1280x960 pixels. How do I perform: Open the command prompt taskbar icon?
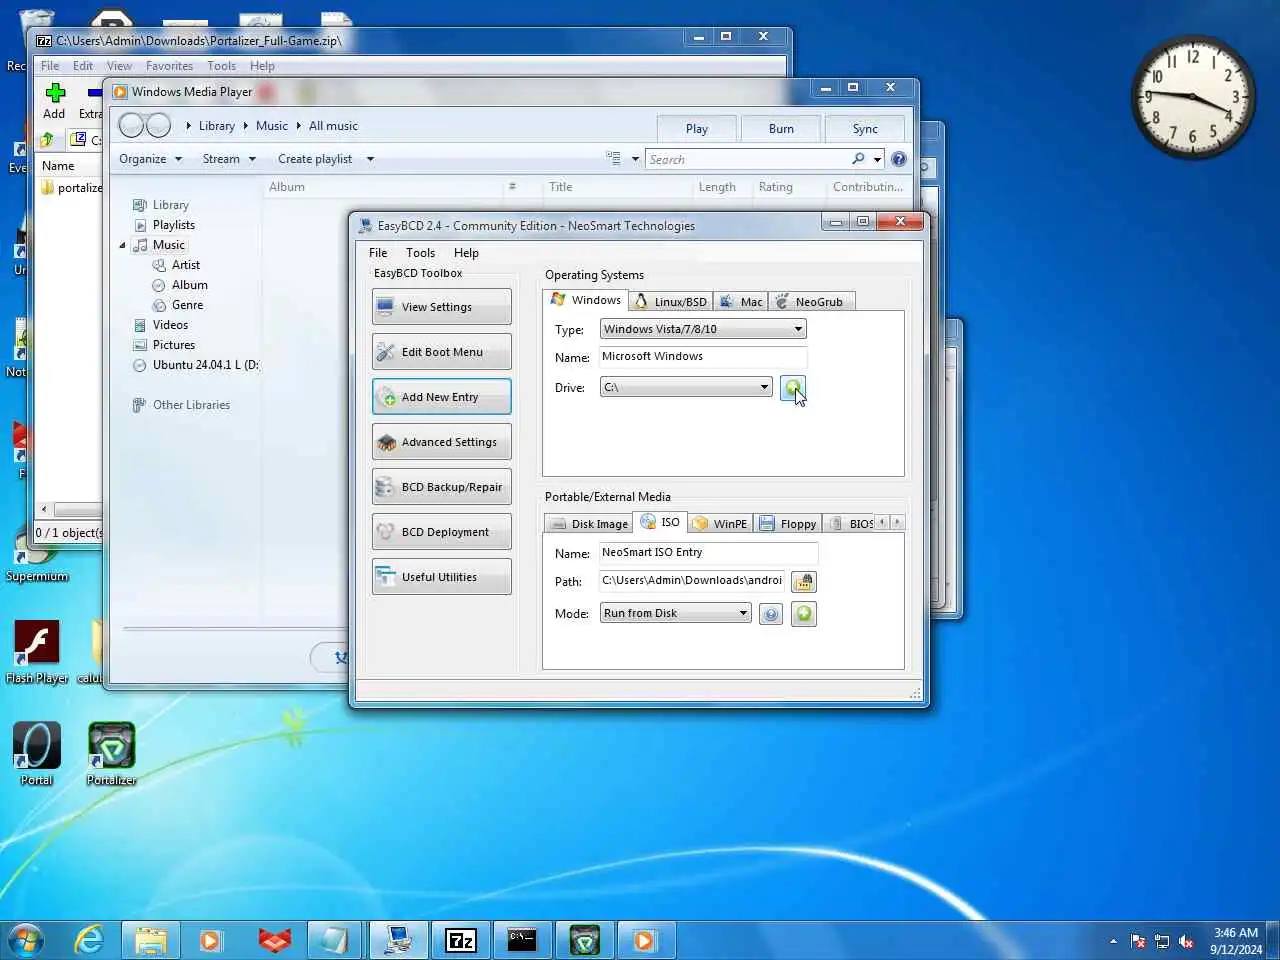(x=522, y=940)
